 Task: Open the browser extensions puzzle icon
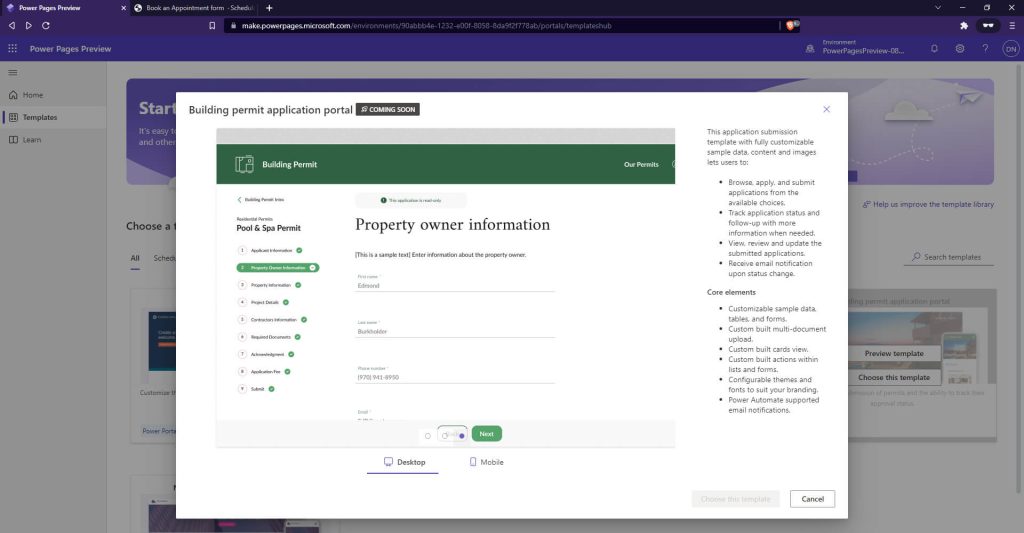(964, 25)
